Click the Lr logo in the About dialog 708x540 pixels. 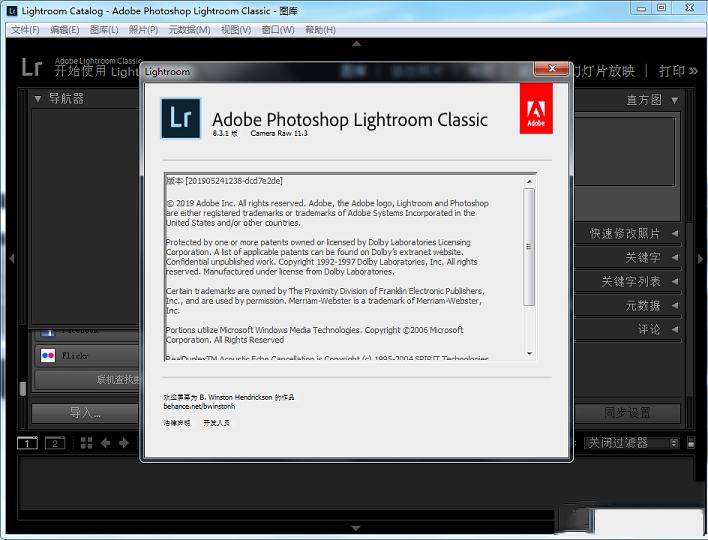181,118
